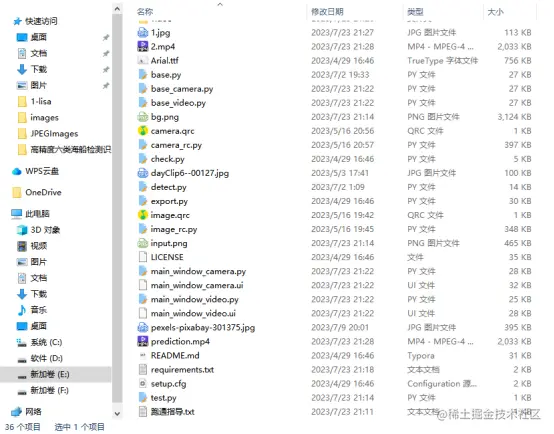Click the setup.cfg gear icon
The image size is (554, 434).
tap(142, 383)
